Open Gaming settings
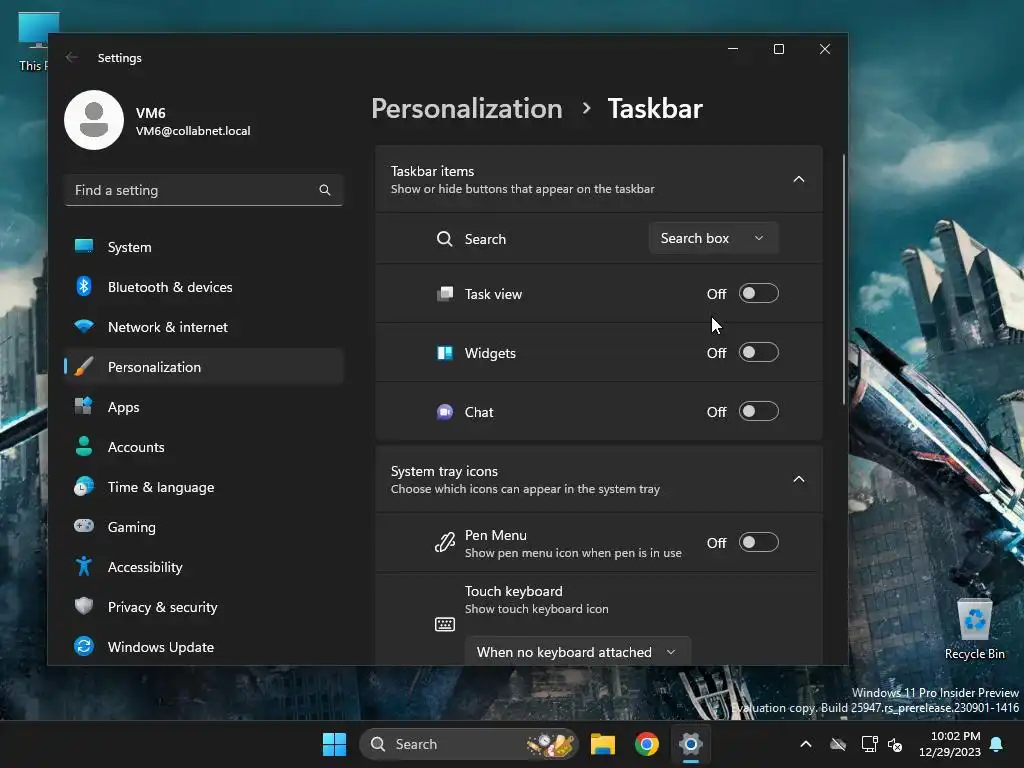 [204, 527]
